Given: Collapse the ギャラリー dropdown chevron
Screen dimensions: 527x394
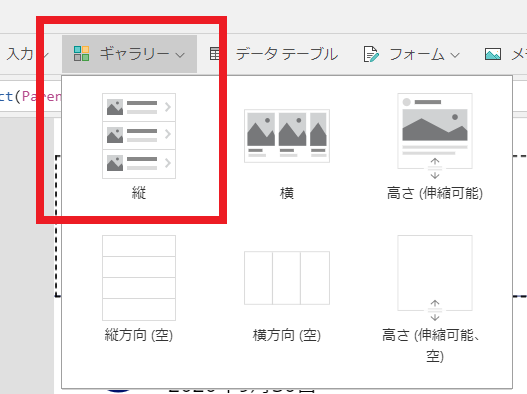Looking at the screenshot, I should [180, 55].
